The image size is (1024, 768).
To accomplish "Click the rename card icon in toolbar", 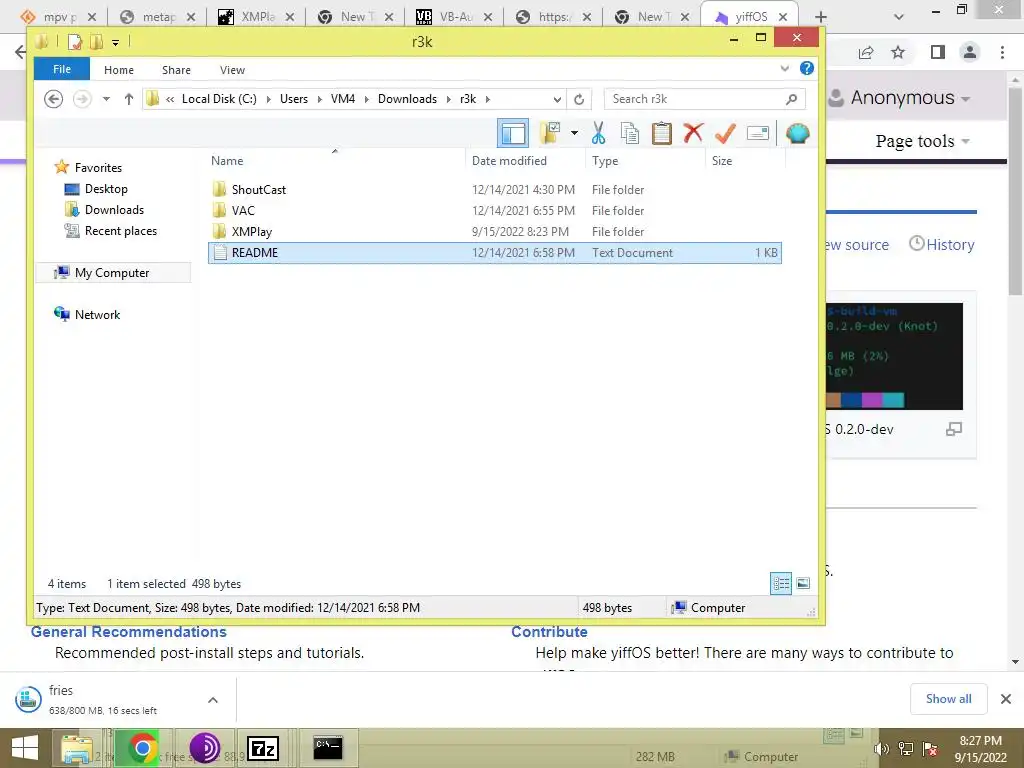I will tap(758, 133).
